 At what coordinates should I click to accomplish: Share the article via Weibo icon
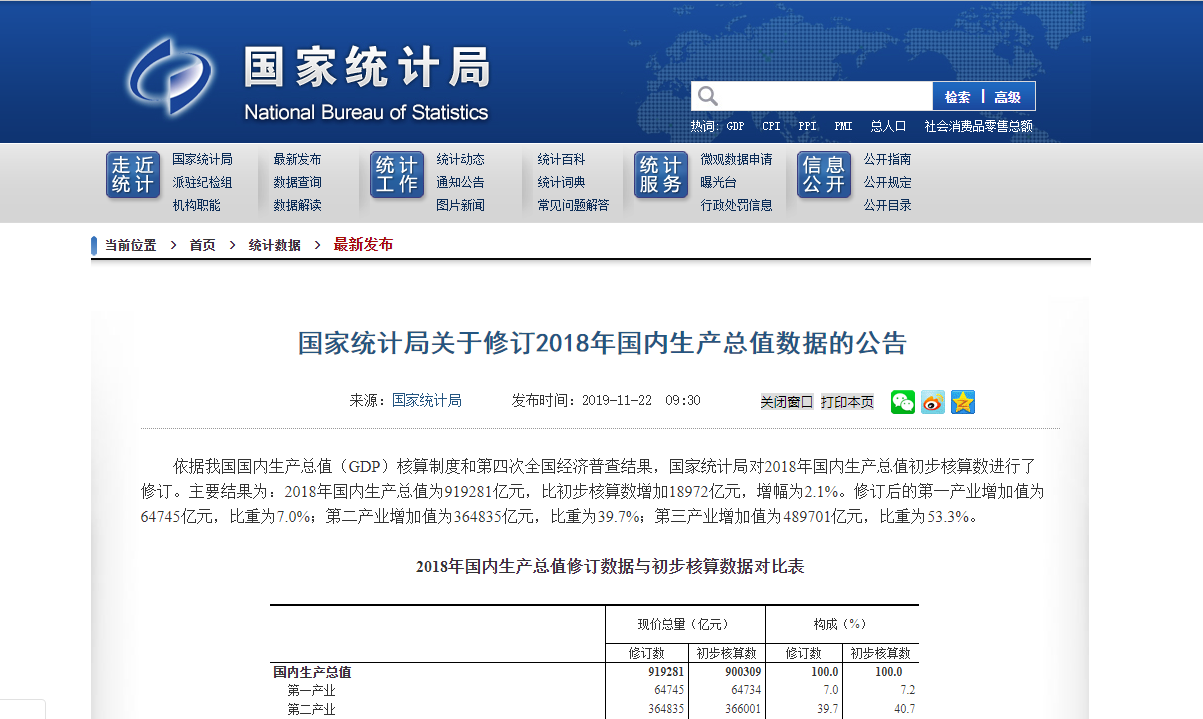[933, 402]
